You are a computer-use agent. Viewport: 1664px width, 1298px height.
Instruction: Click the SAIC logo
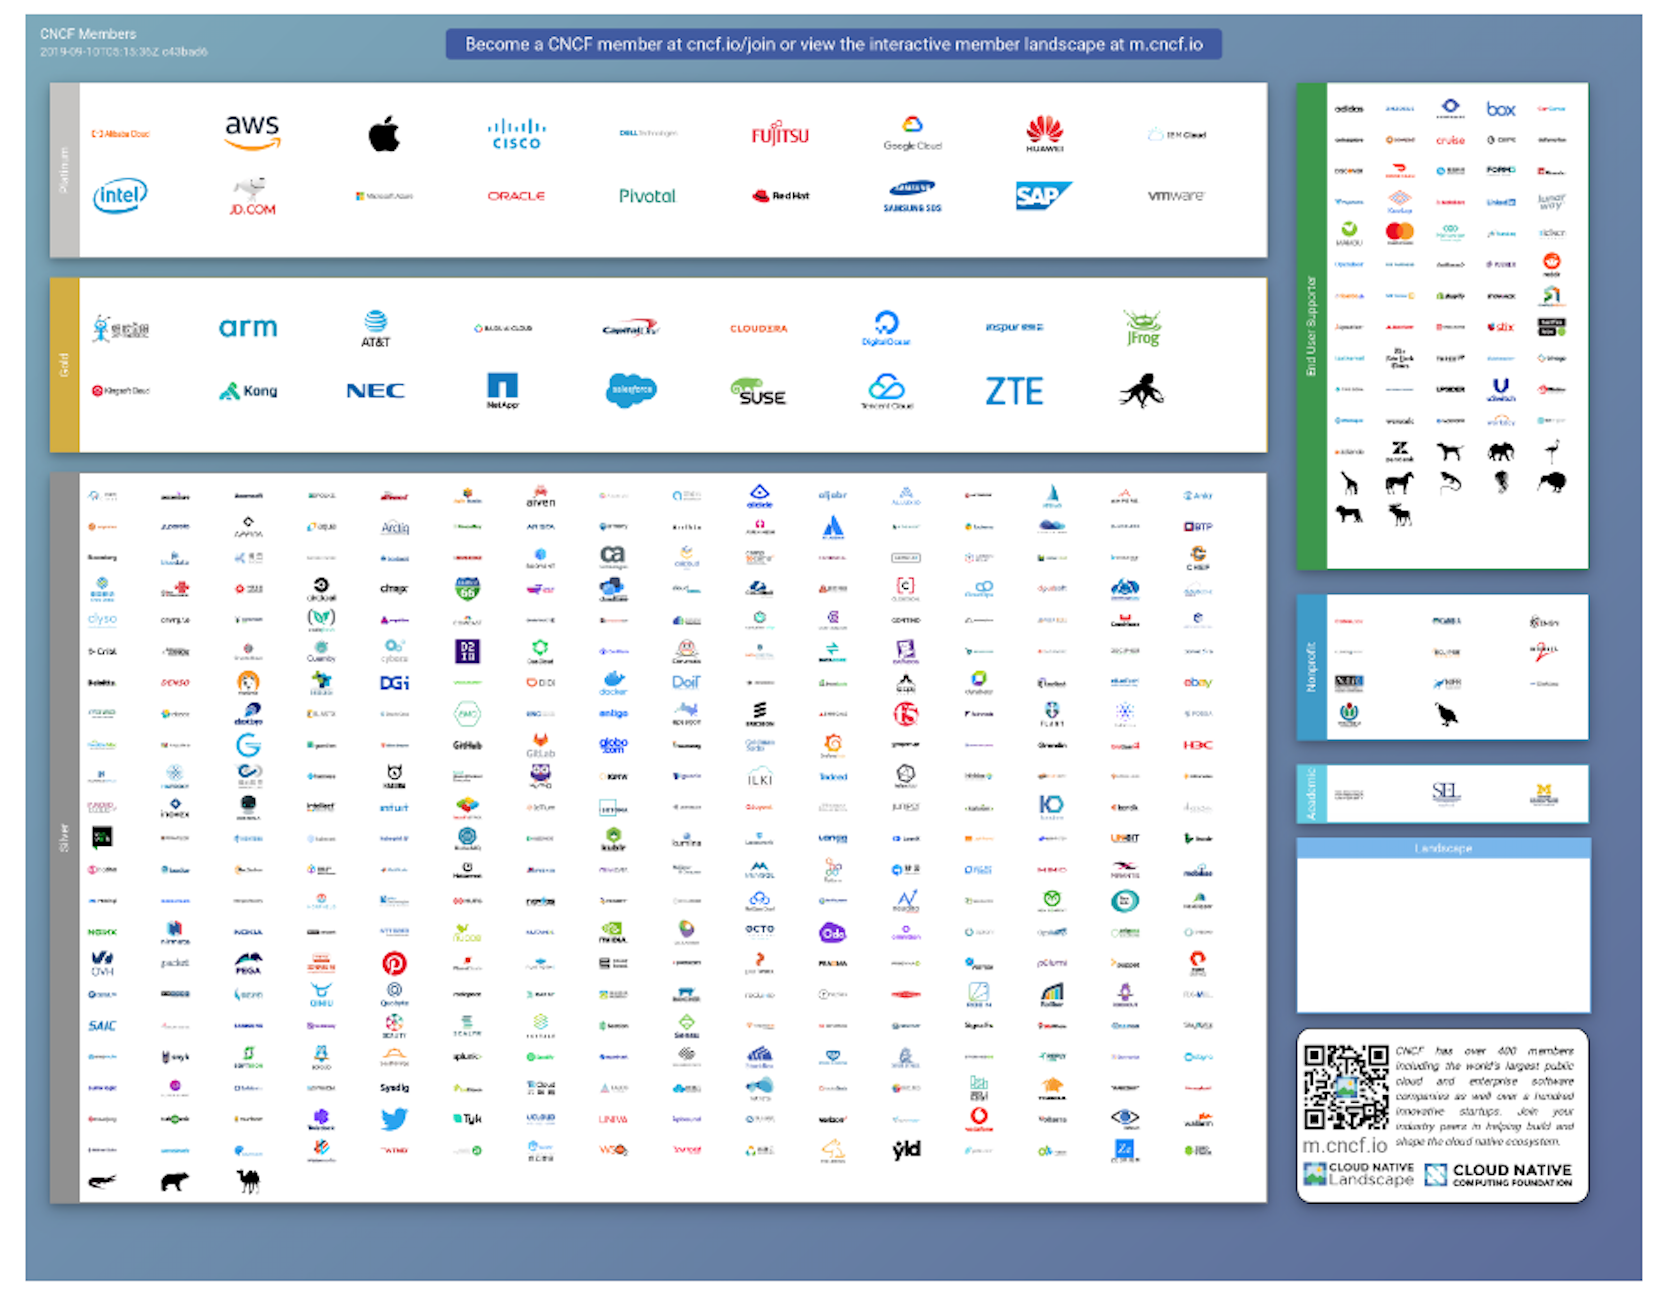click(102, 1026)
